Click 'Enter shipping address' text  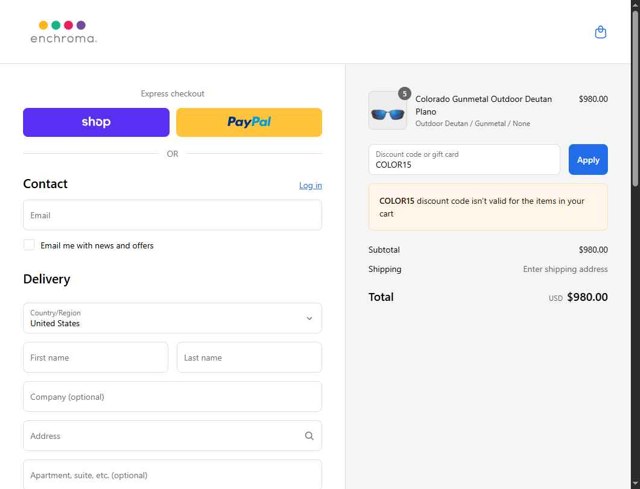coord(565,269)
